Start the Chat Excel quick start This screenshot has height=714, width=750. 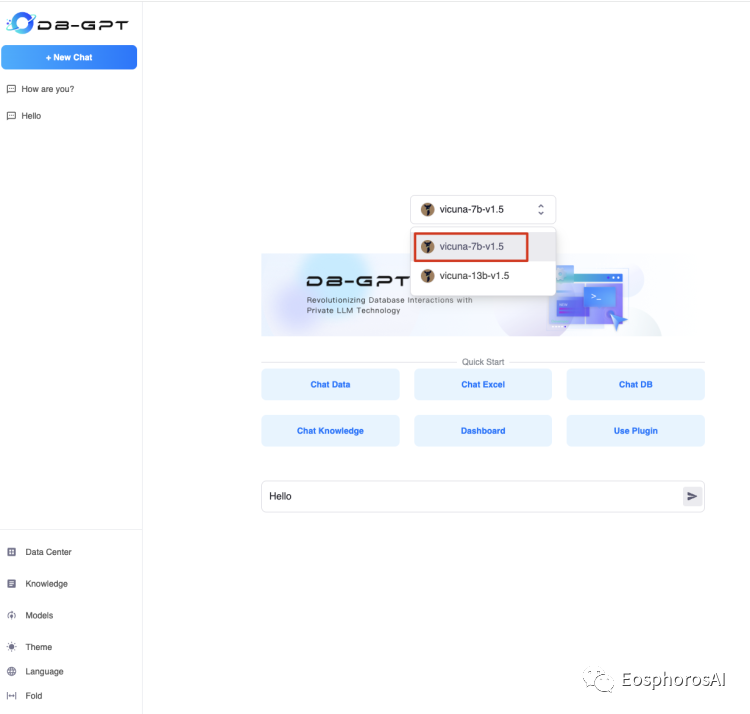(x=483, y=384)
